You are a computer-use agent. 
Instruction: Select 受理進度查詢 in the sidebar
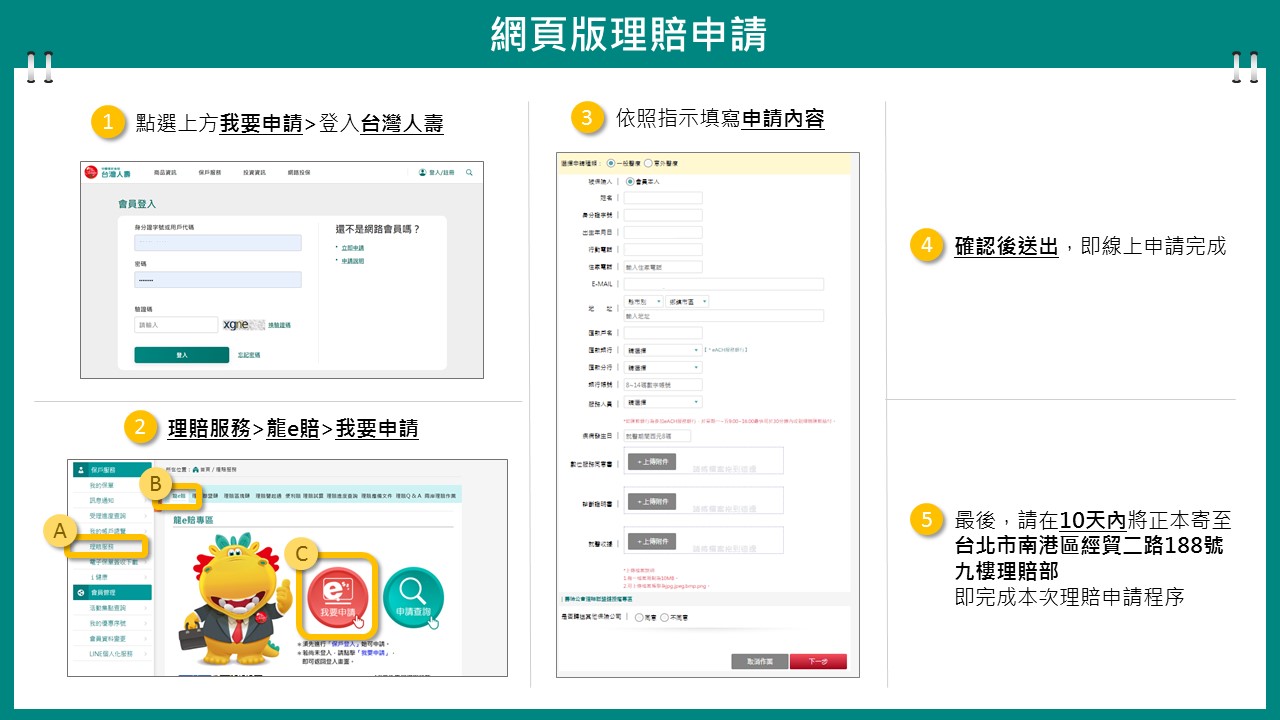point(107,516)
